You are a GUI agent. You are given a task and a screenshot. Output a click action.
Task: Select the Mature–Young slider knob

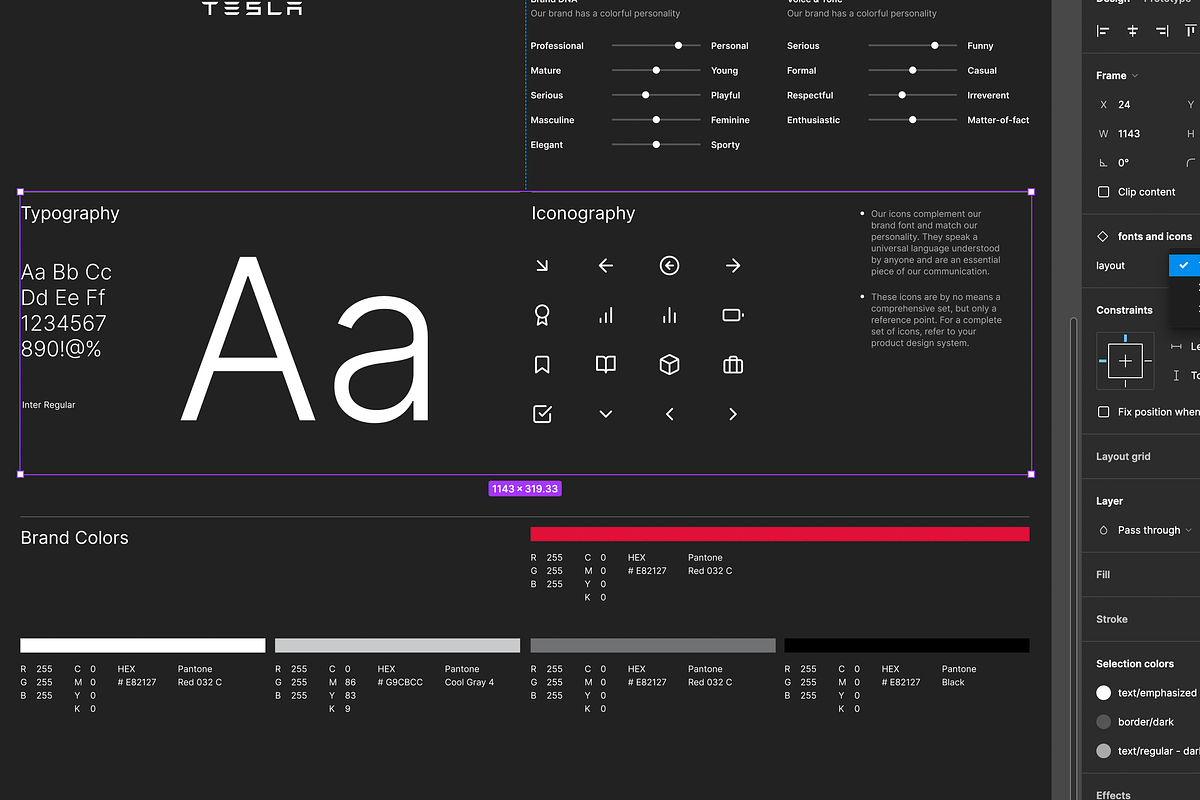(x=656, y=71)
